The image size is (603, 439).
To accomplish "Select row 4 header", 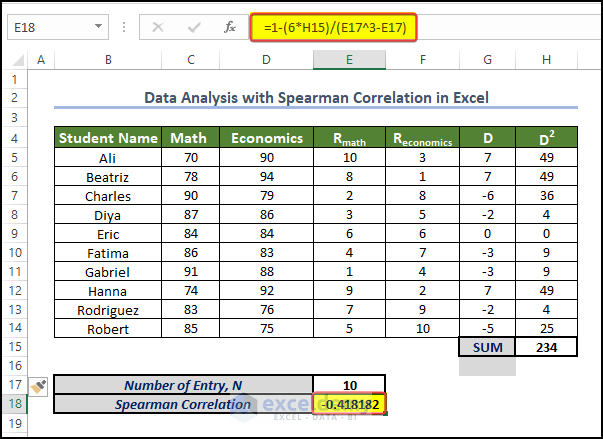I will click(x=16, y=138).
